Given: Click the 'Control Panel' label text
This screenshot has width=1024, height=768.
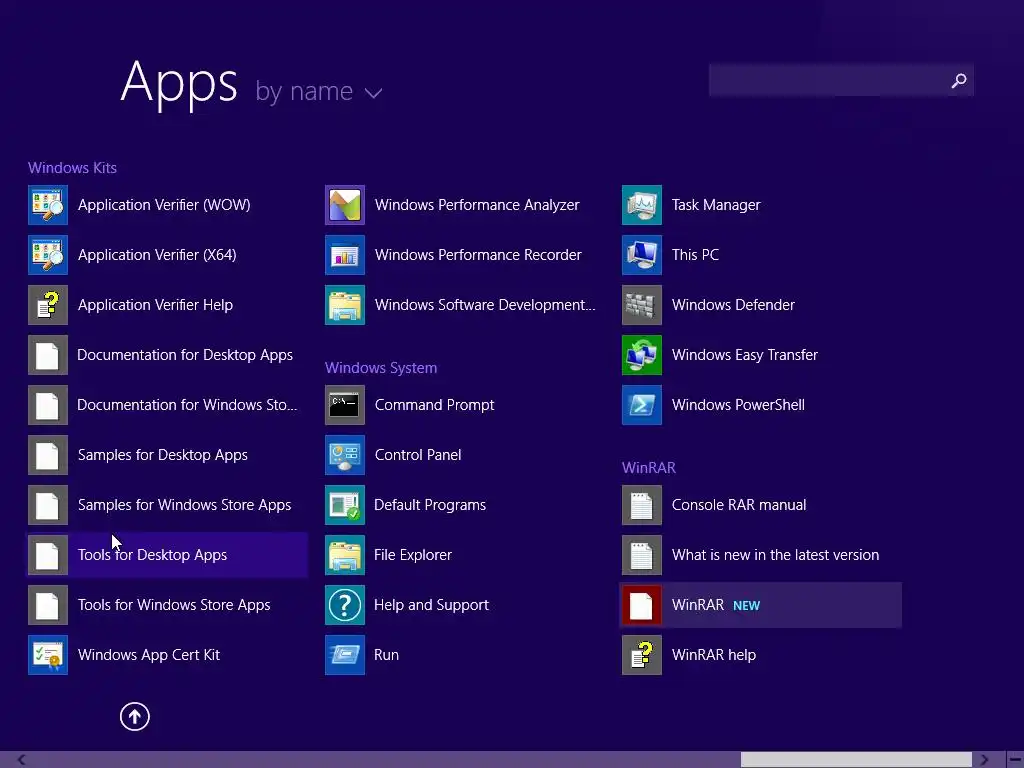Looking at the screenshot, I should (417, 455).
